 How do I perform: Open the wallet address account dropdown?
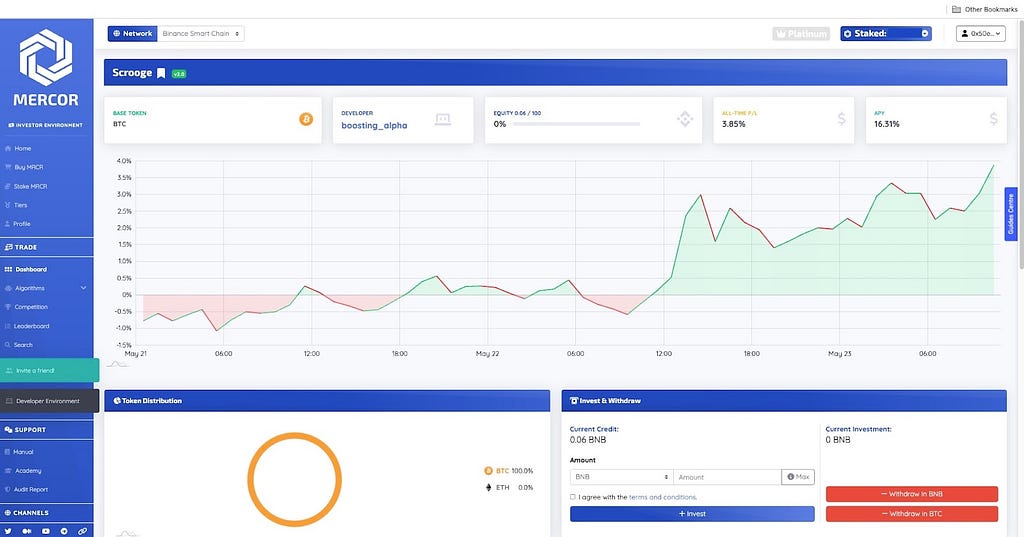pyautogui.click(x=980, y=33)
